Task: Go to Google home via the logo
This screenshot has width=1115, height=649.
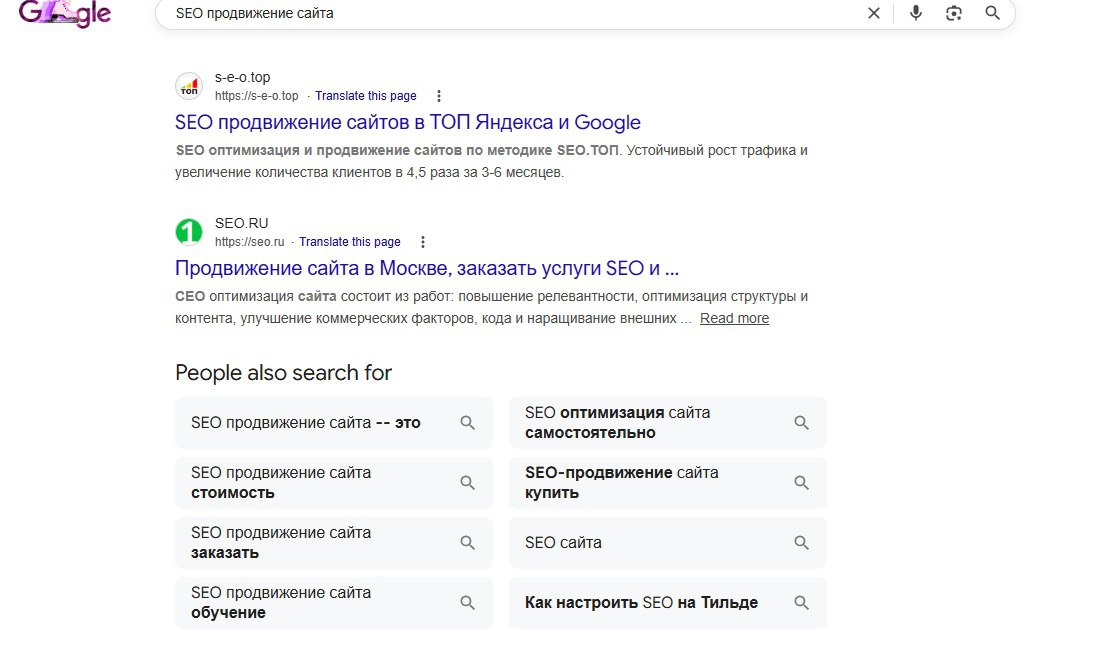Action: 65,13
